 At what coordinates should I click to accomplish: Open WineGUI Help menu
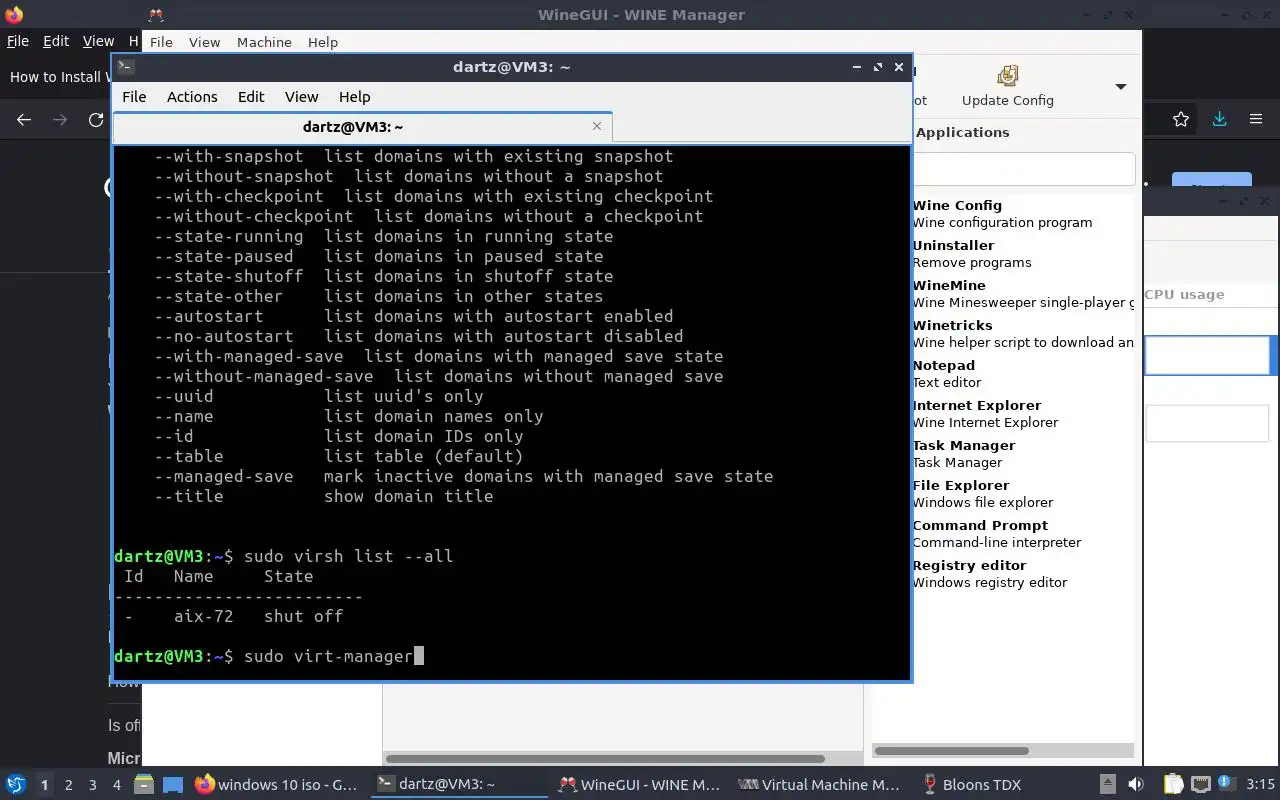tap(323, 42)
